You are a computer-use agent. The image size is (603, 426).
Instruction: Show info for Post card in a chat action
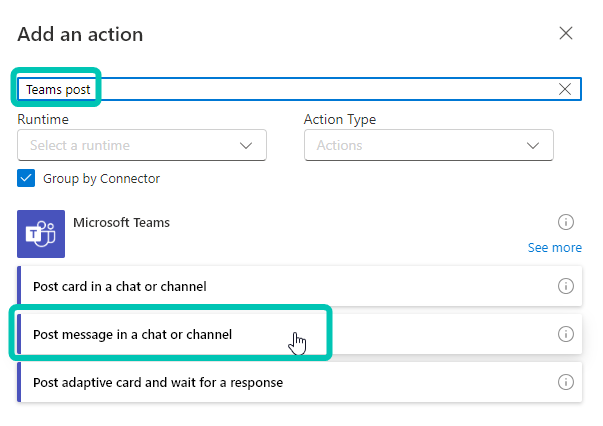[566, 286]
